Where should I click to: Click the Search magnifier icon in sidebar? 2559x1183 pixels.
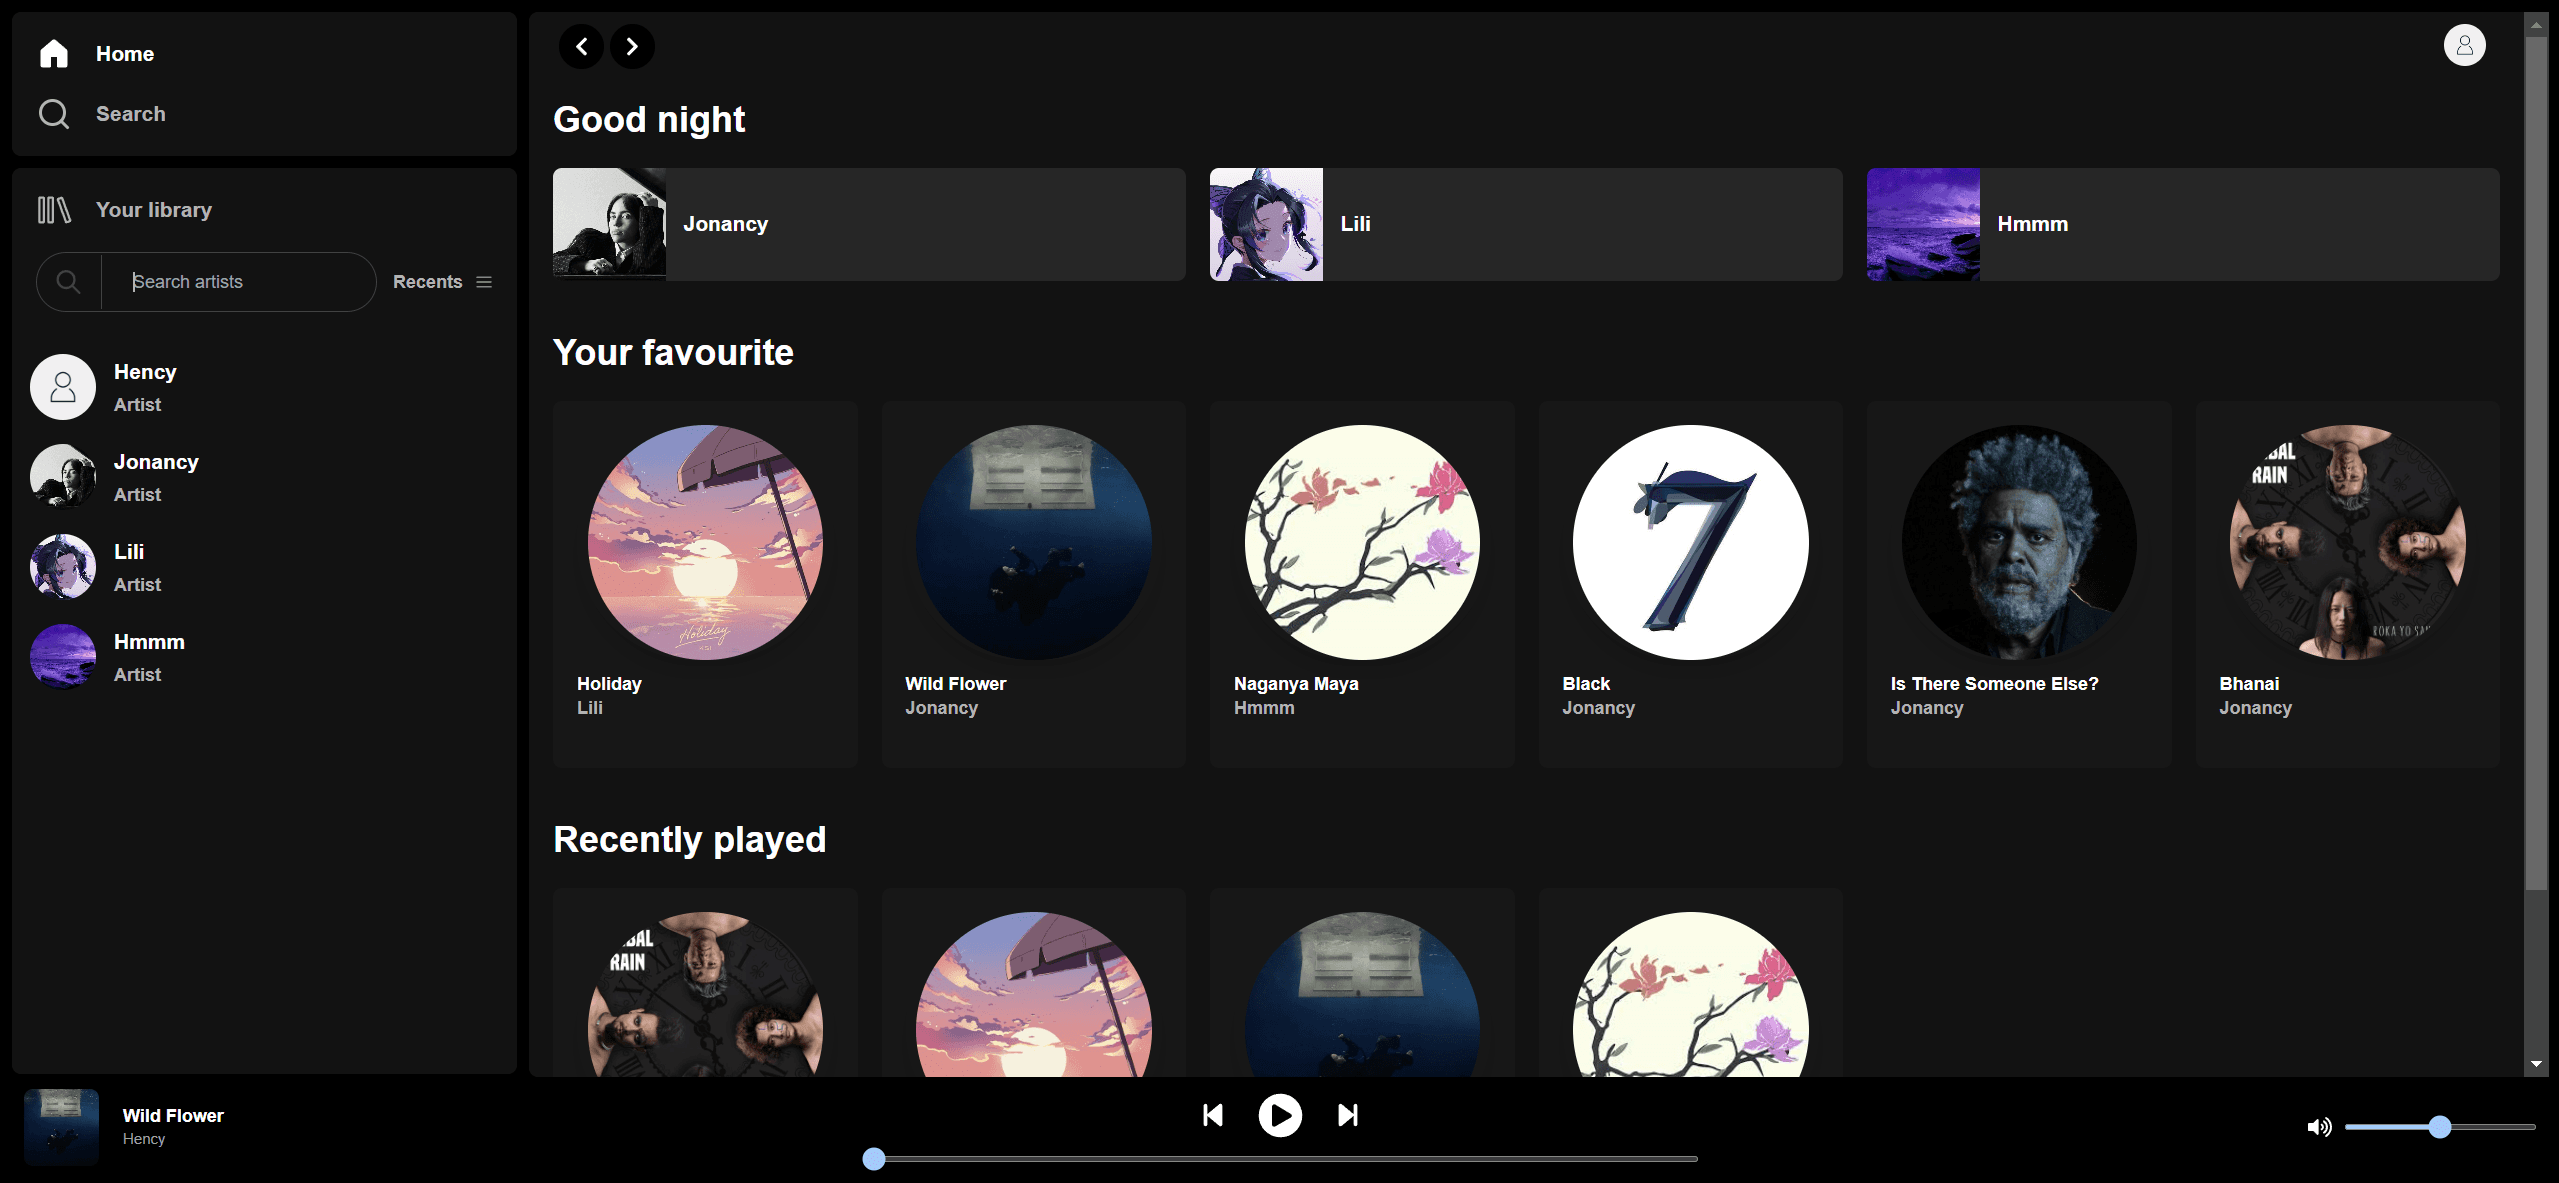tap(54, 114)
